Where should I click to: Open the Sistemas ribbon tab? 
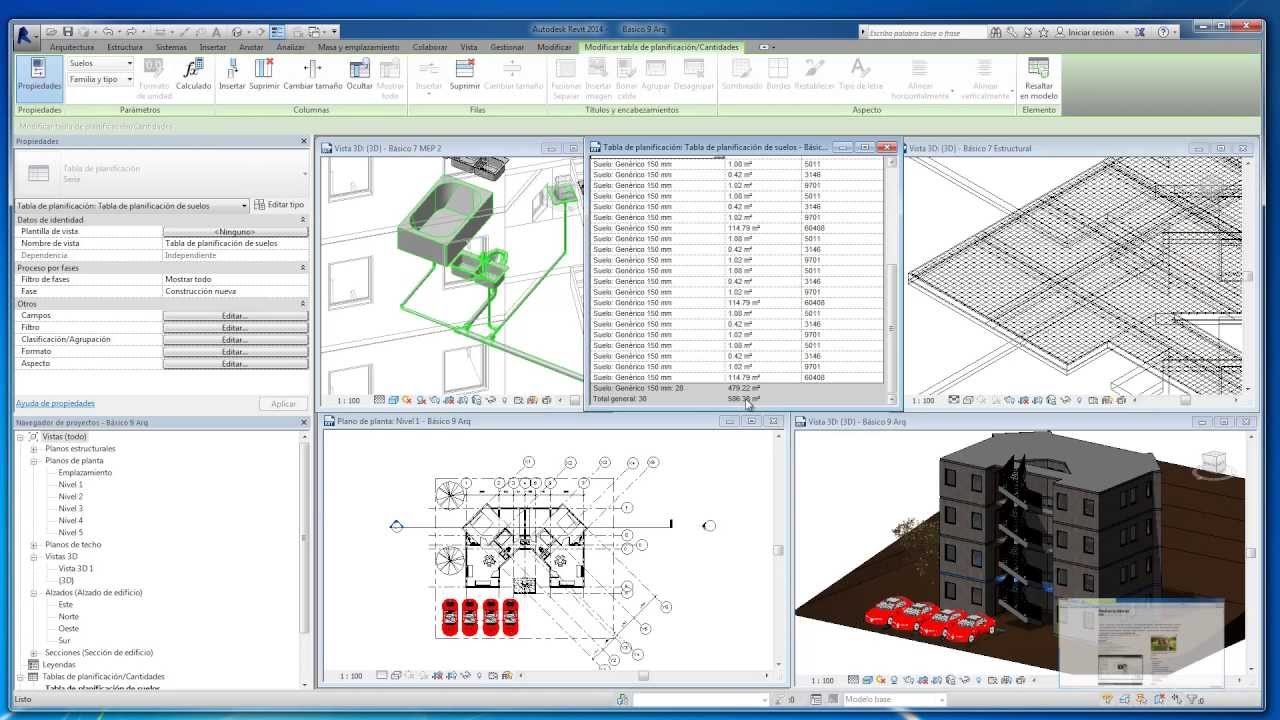(x=171, y=47)
